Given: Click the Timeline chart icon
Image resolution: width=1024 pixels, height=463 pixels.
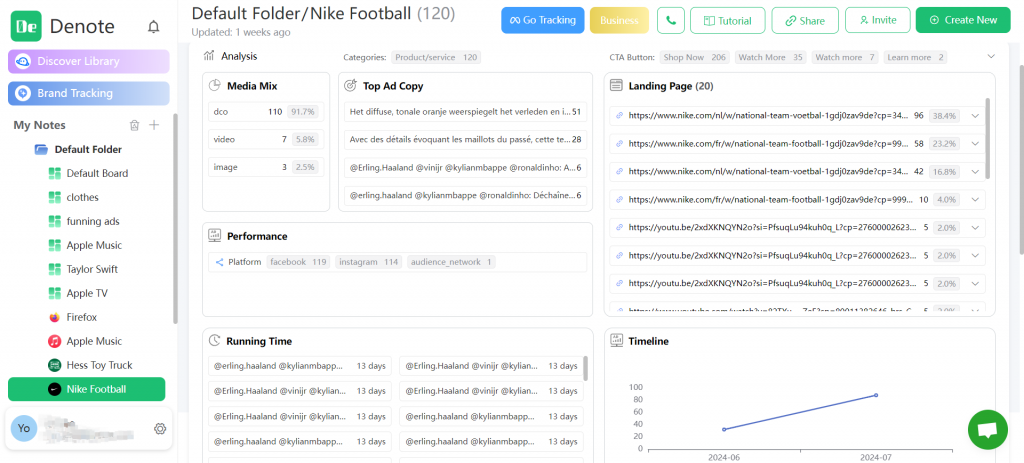Looking at the screenshot, I should coord(616,341).
